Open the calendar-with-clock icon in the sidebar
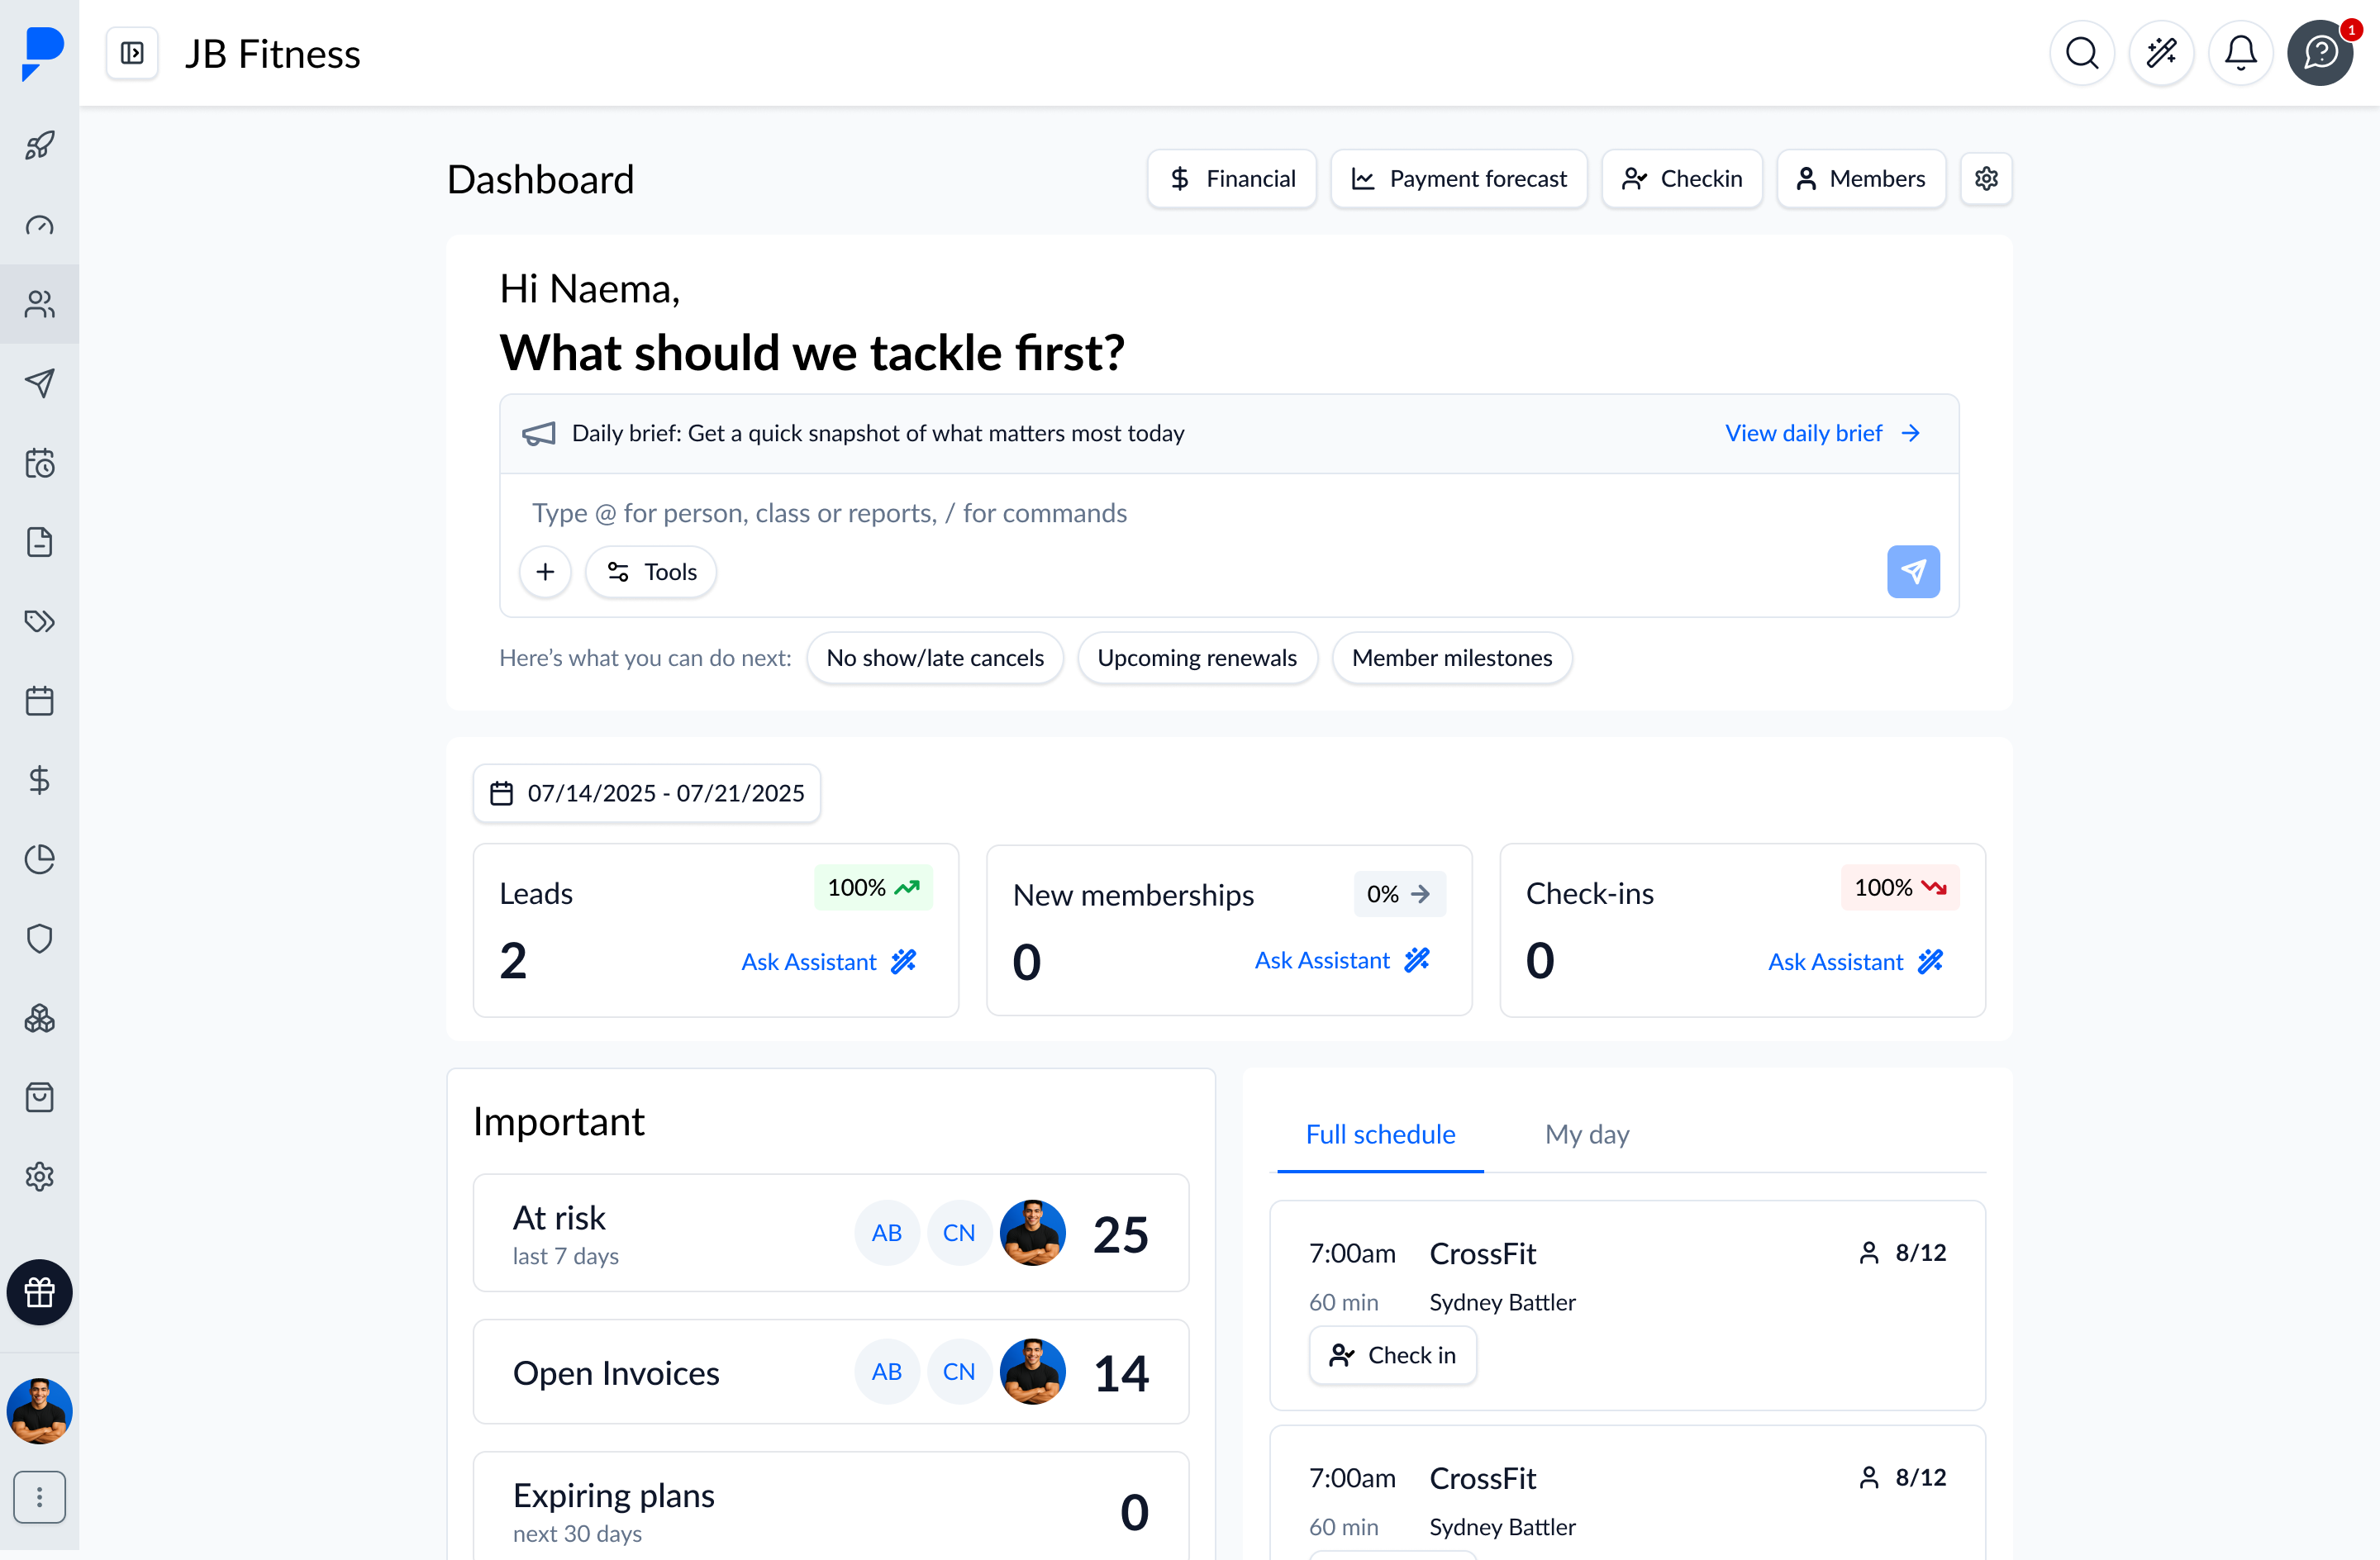The height and width of the screenshot is (1560, 2380). [x=40, y=463]
